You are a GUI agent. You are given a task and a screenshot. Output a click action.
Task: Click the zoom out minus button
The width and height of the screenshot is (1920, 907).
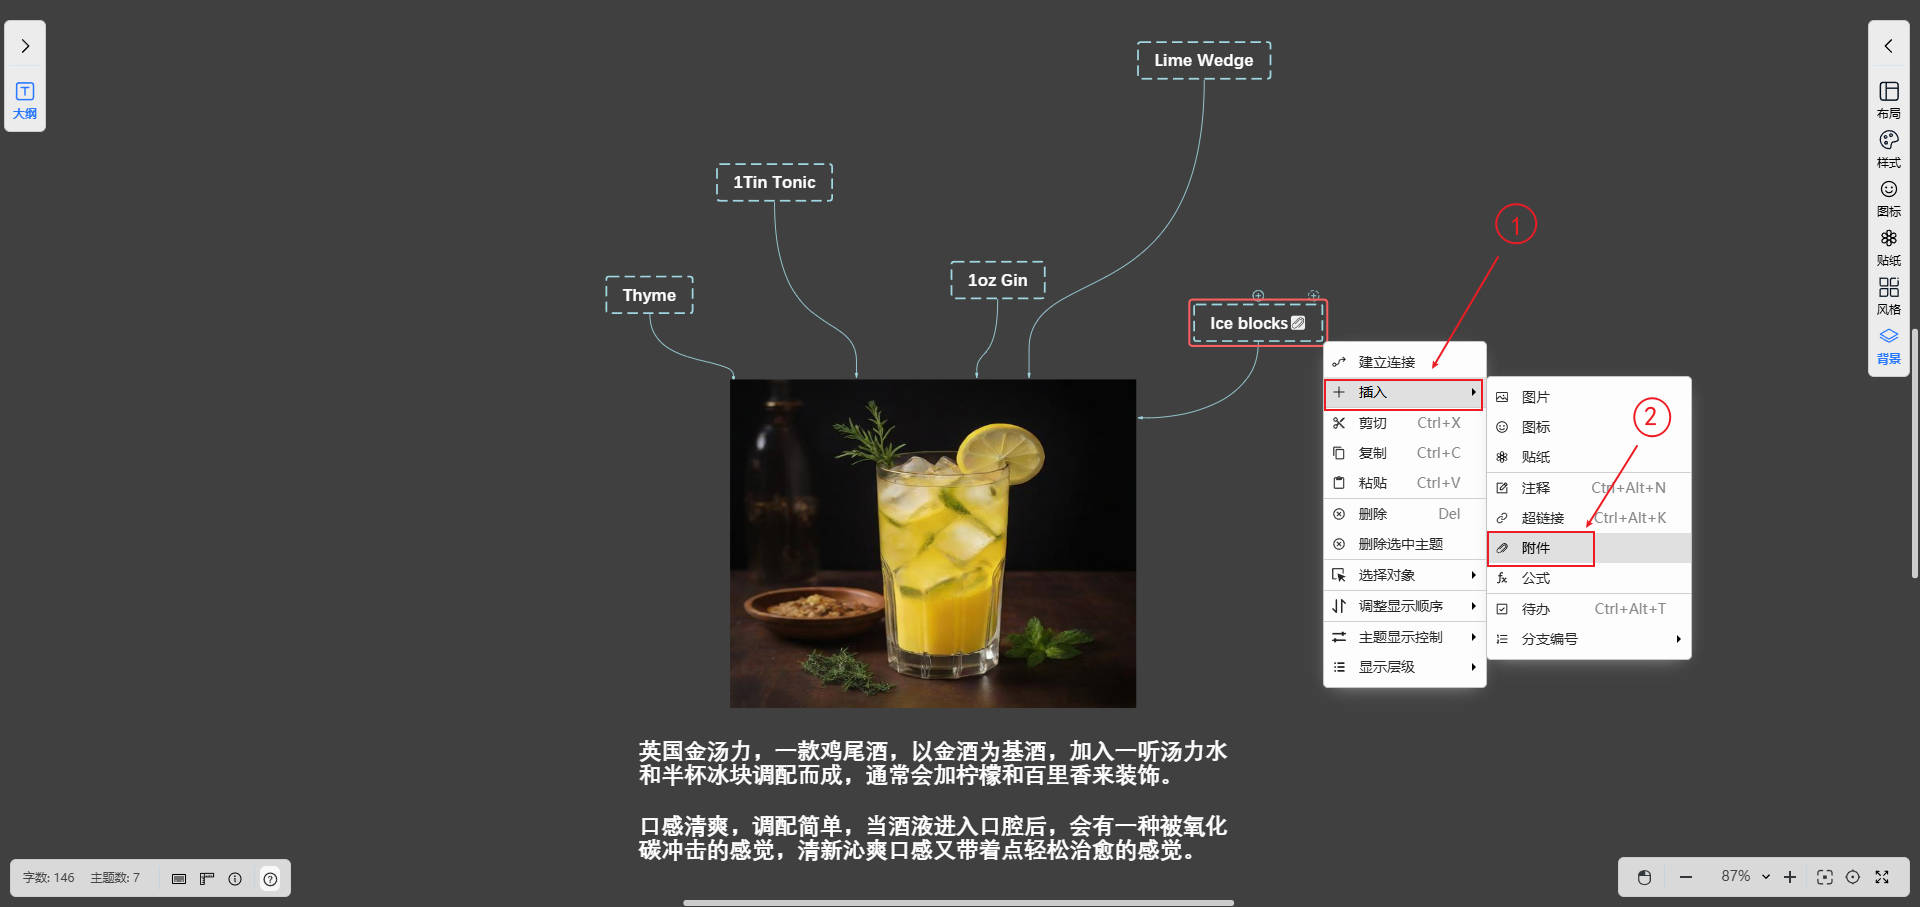tap(1686, 877)
